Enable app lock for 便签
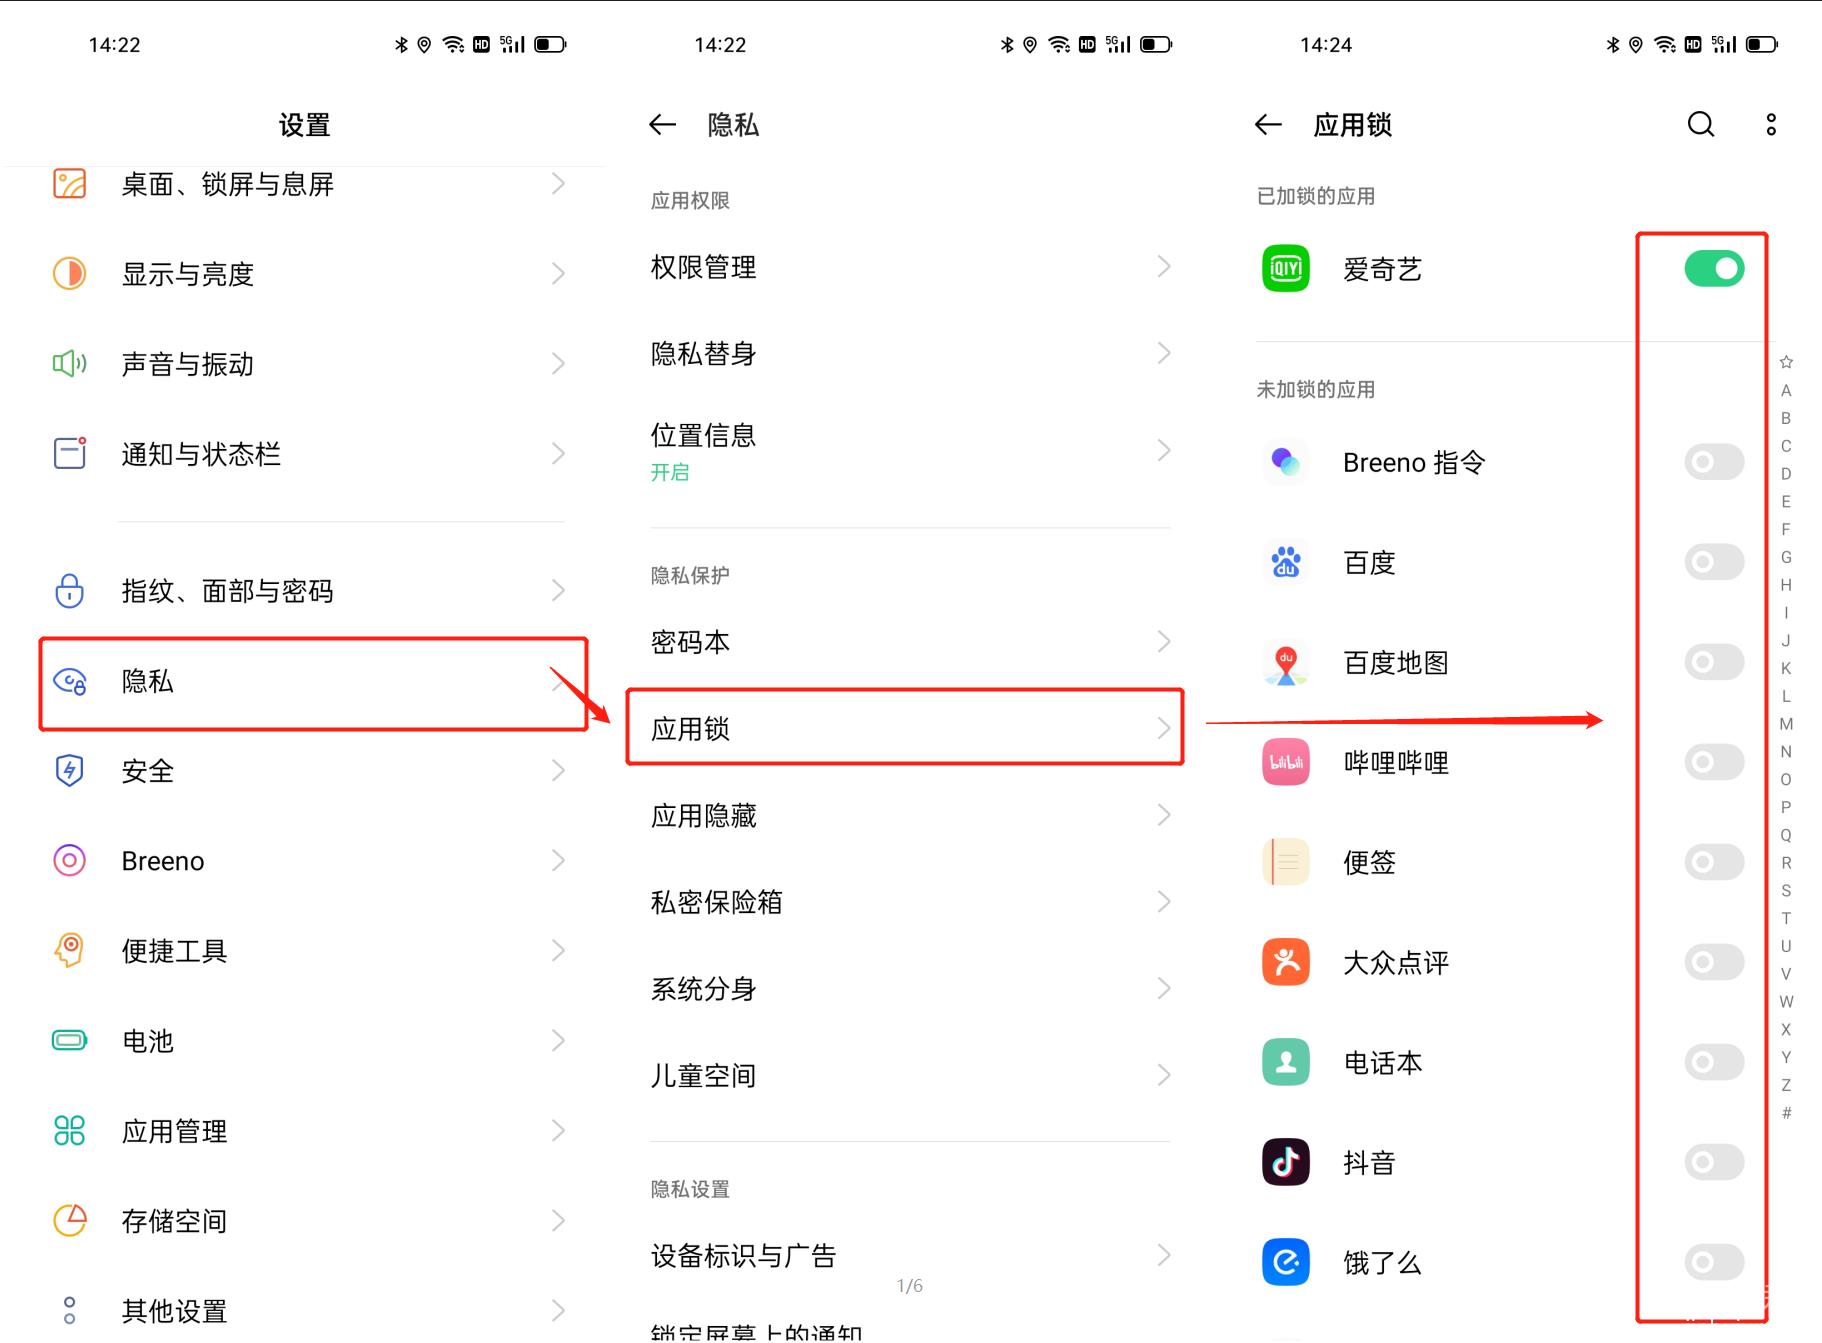1822x1343 pixels. tap(1714, 862)
